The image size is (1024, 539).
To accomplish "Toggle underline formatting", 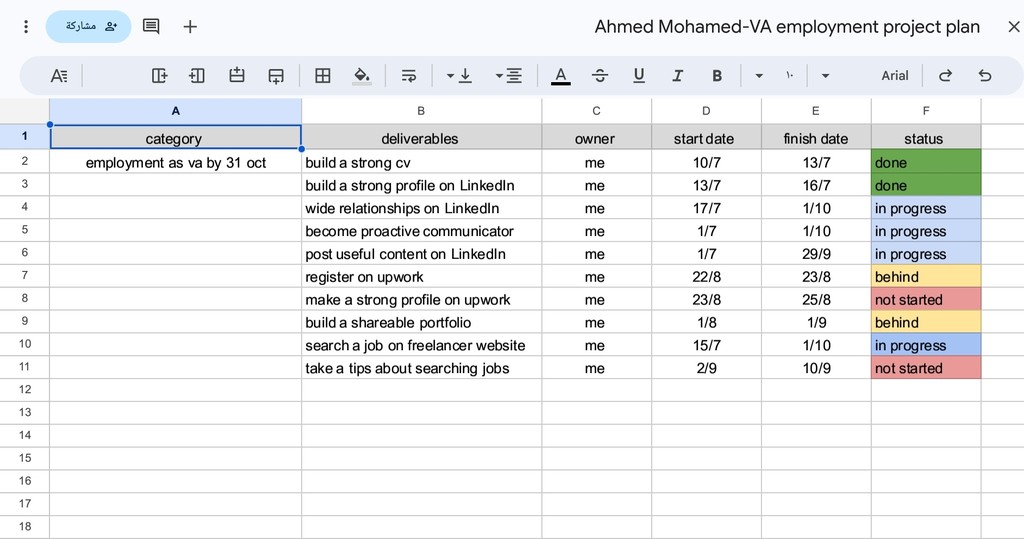I will 639,76.
